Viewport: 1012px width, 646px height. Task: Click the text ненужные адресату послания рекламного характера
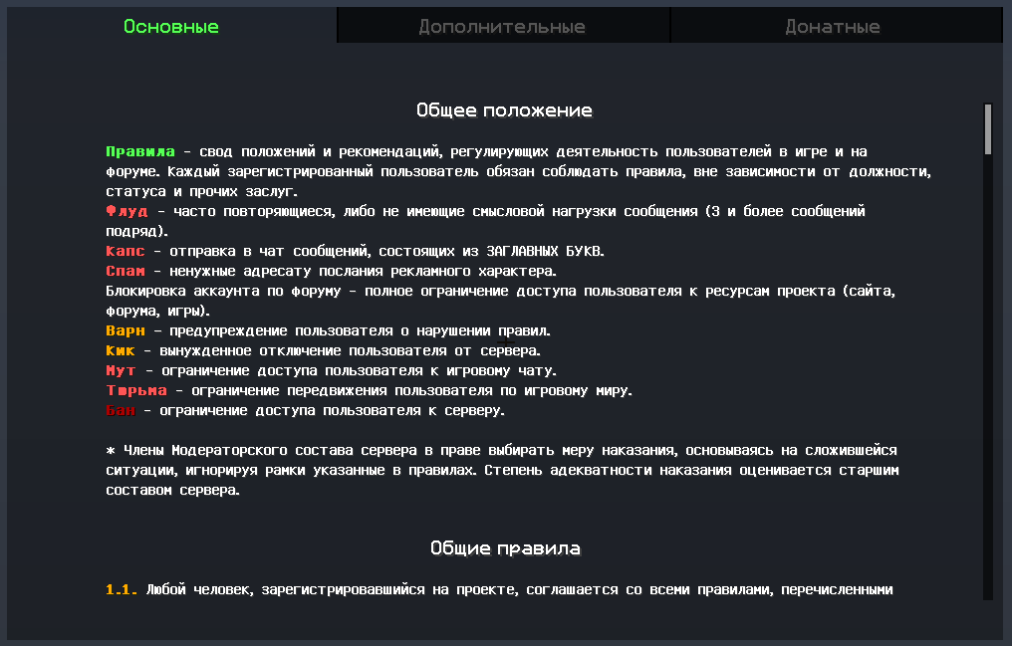point(363,271)
